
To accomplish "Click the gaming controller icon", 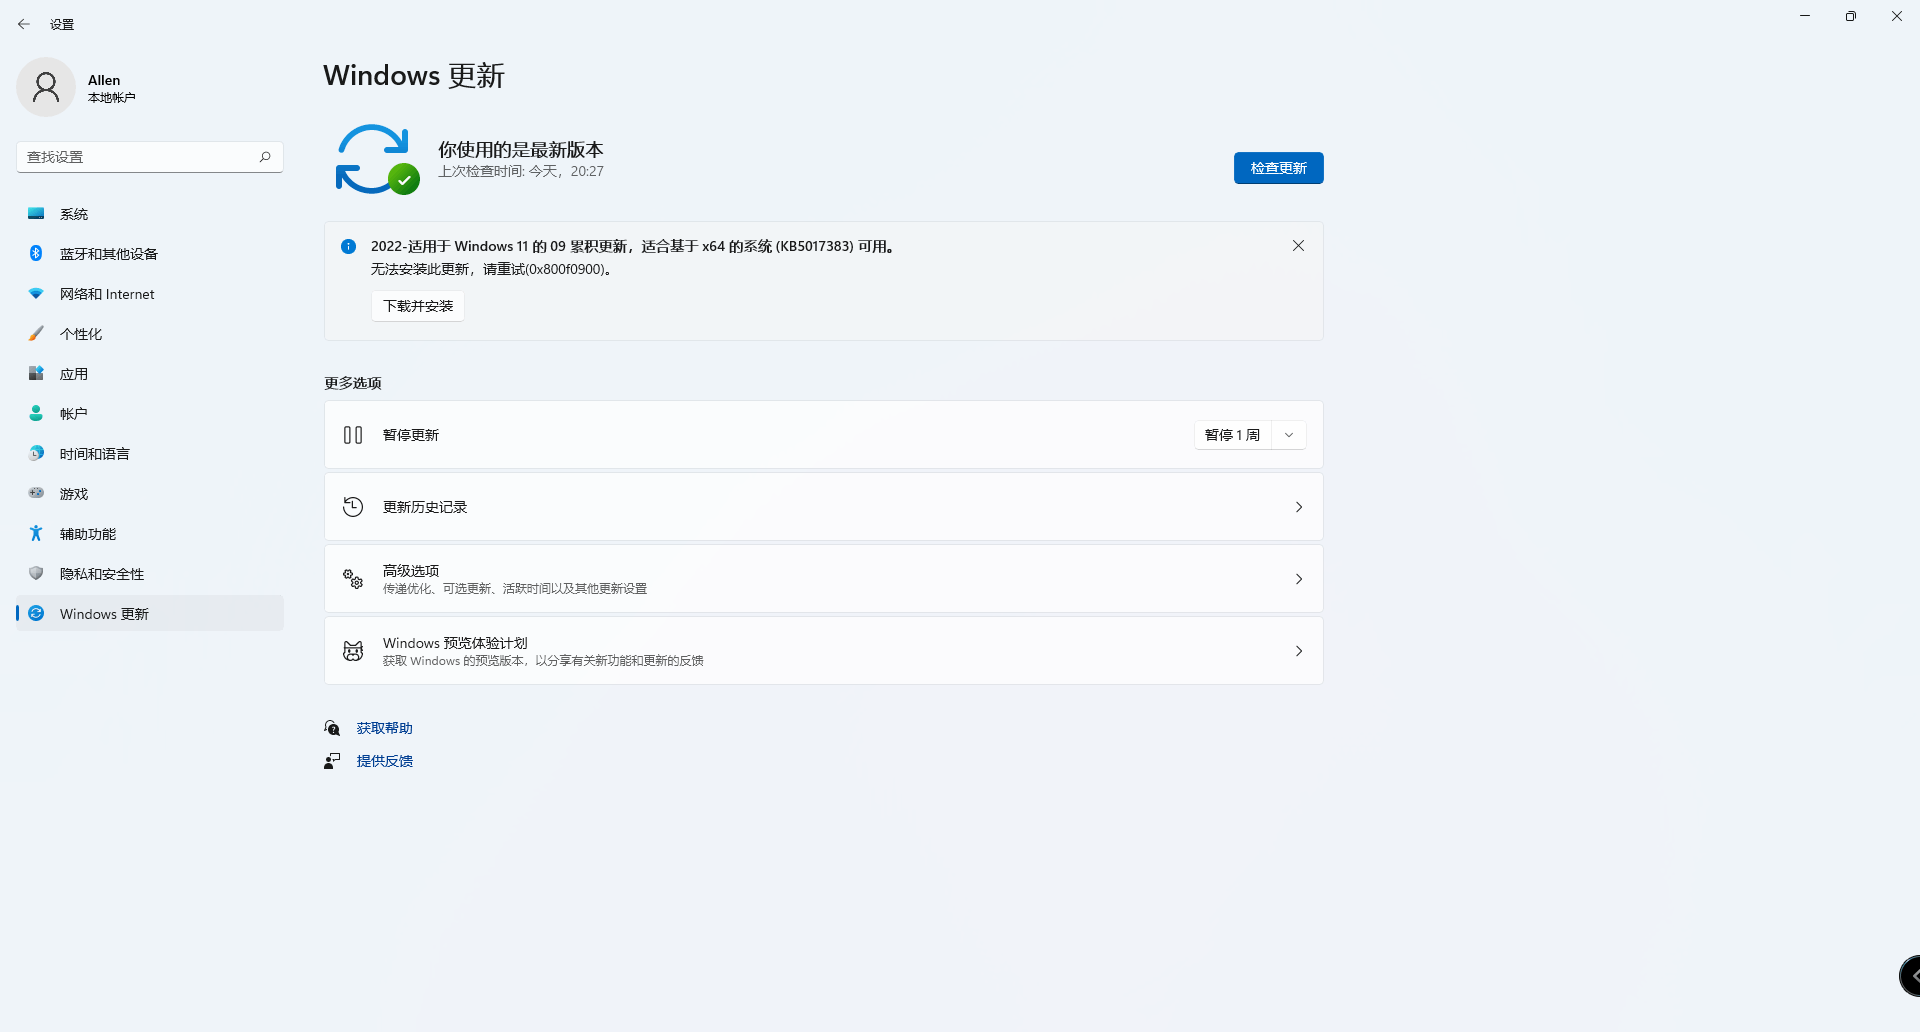I will 36,493.
